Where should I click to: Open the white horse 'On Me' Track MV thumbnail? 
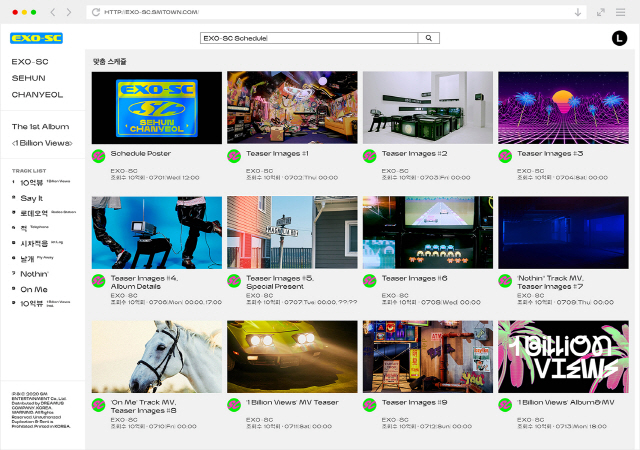(154, 356)
